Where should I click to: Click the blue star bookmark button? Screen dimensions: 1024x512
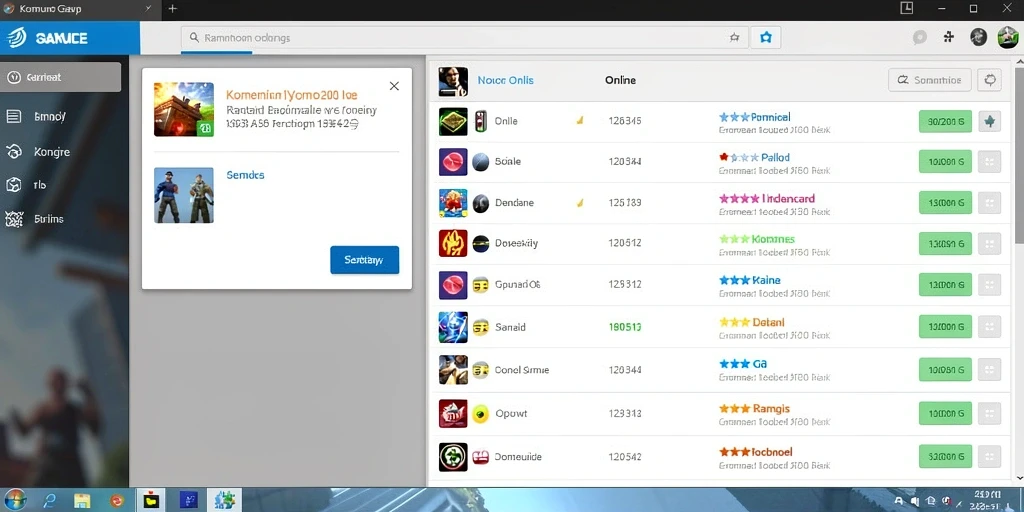pyautogui.click(x=765, y=38)
